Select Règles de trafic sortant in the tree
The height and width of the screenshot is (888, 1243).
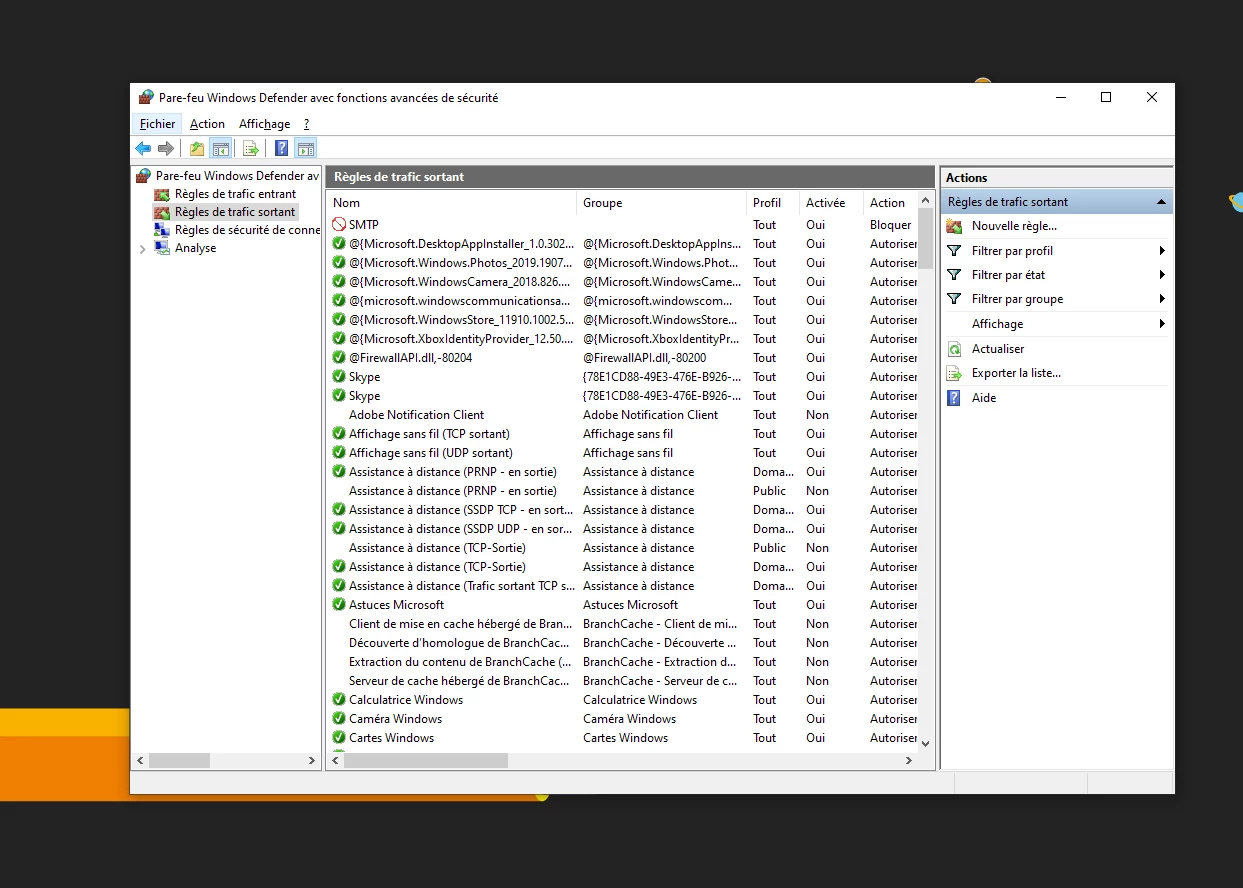click(235, 212)
